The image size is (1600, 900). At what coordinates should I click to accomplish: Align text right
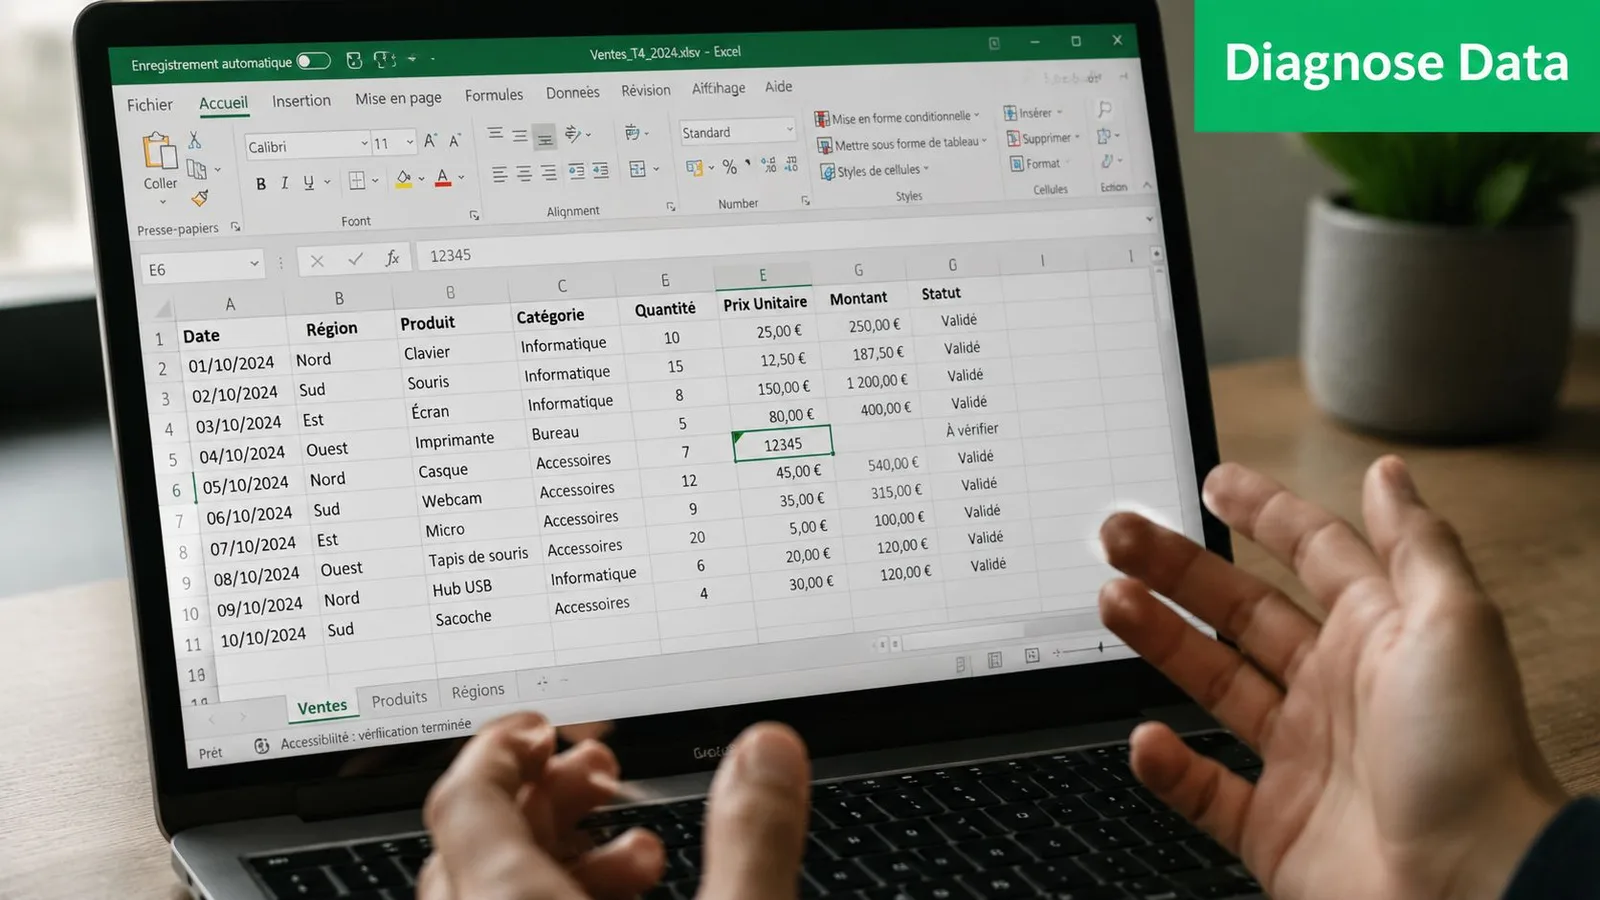click(x=548, y=173)
